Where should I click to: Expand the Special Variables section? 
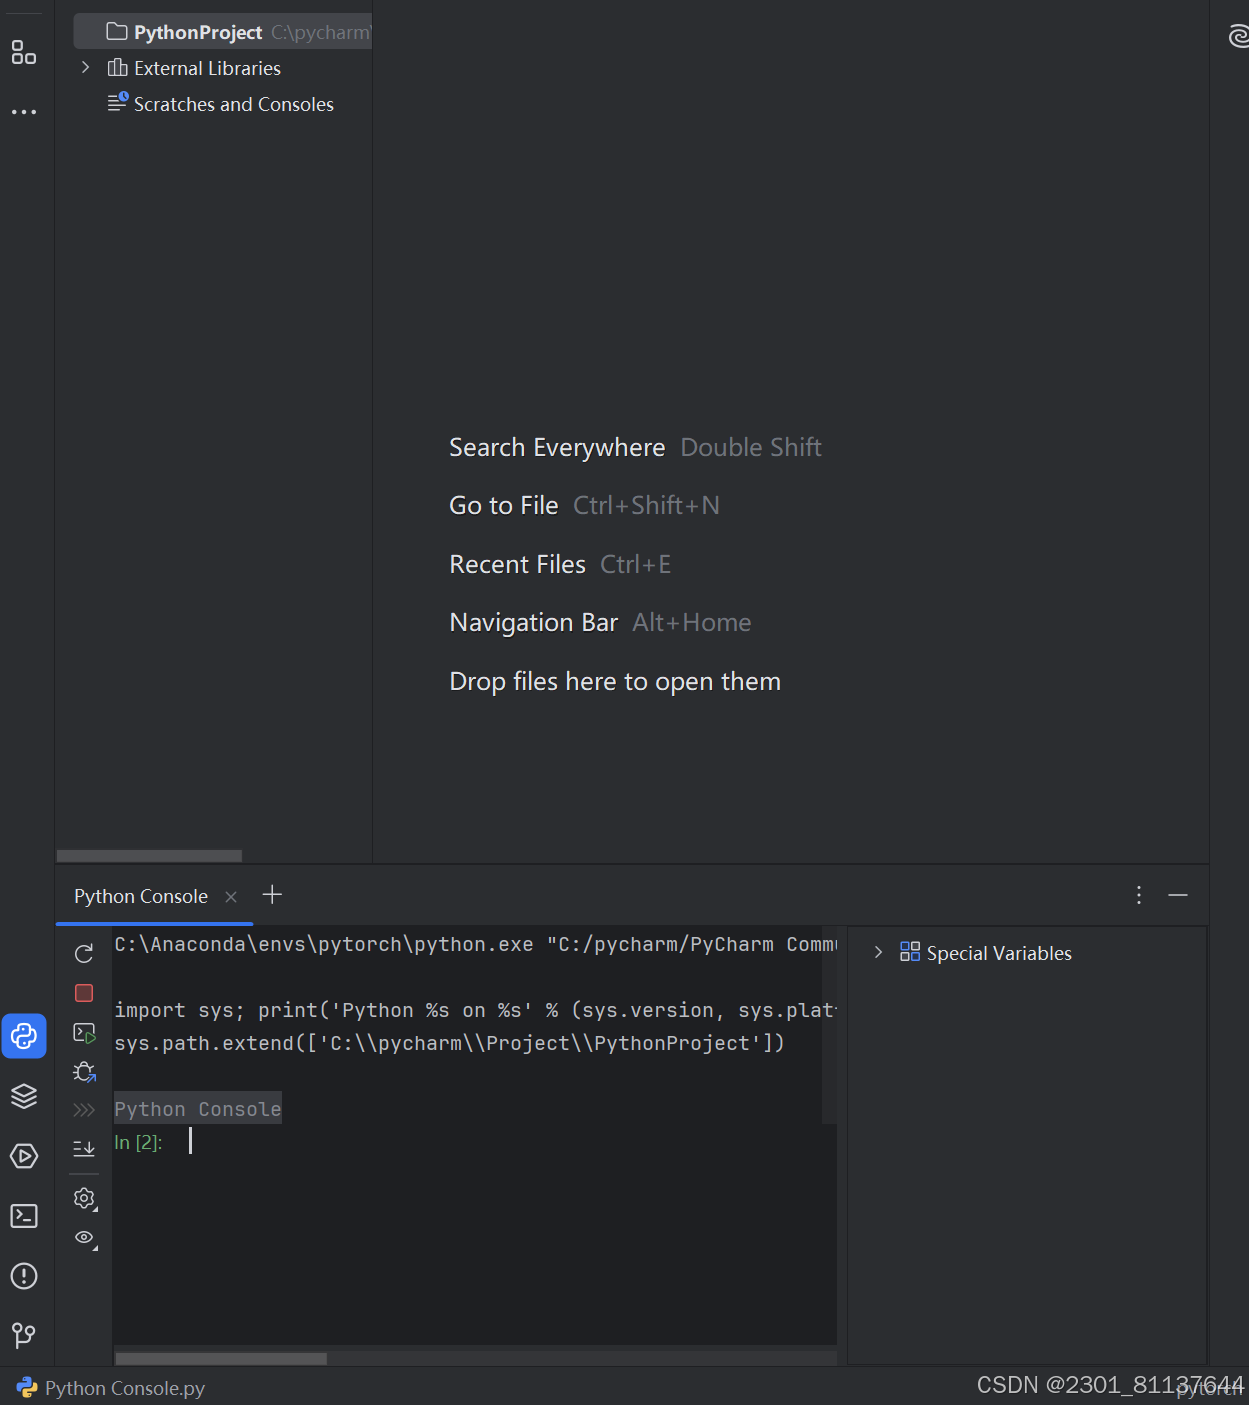point(878,952)
